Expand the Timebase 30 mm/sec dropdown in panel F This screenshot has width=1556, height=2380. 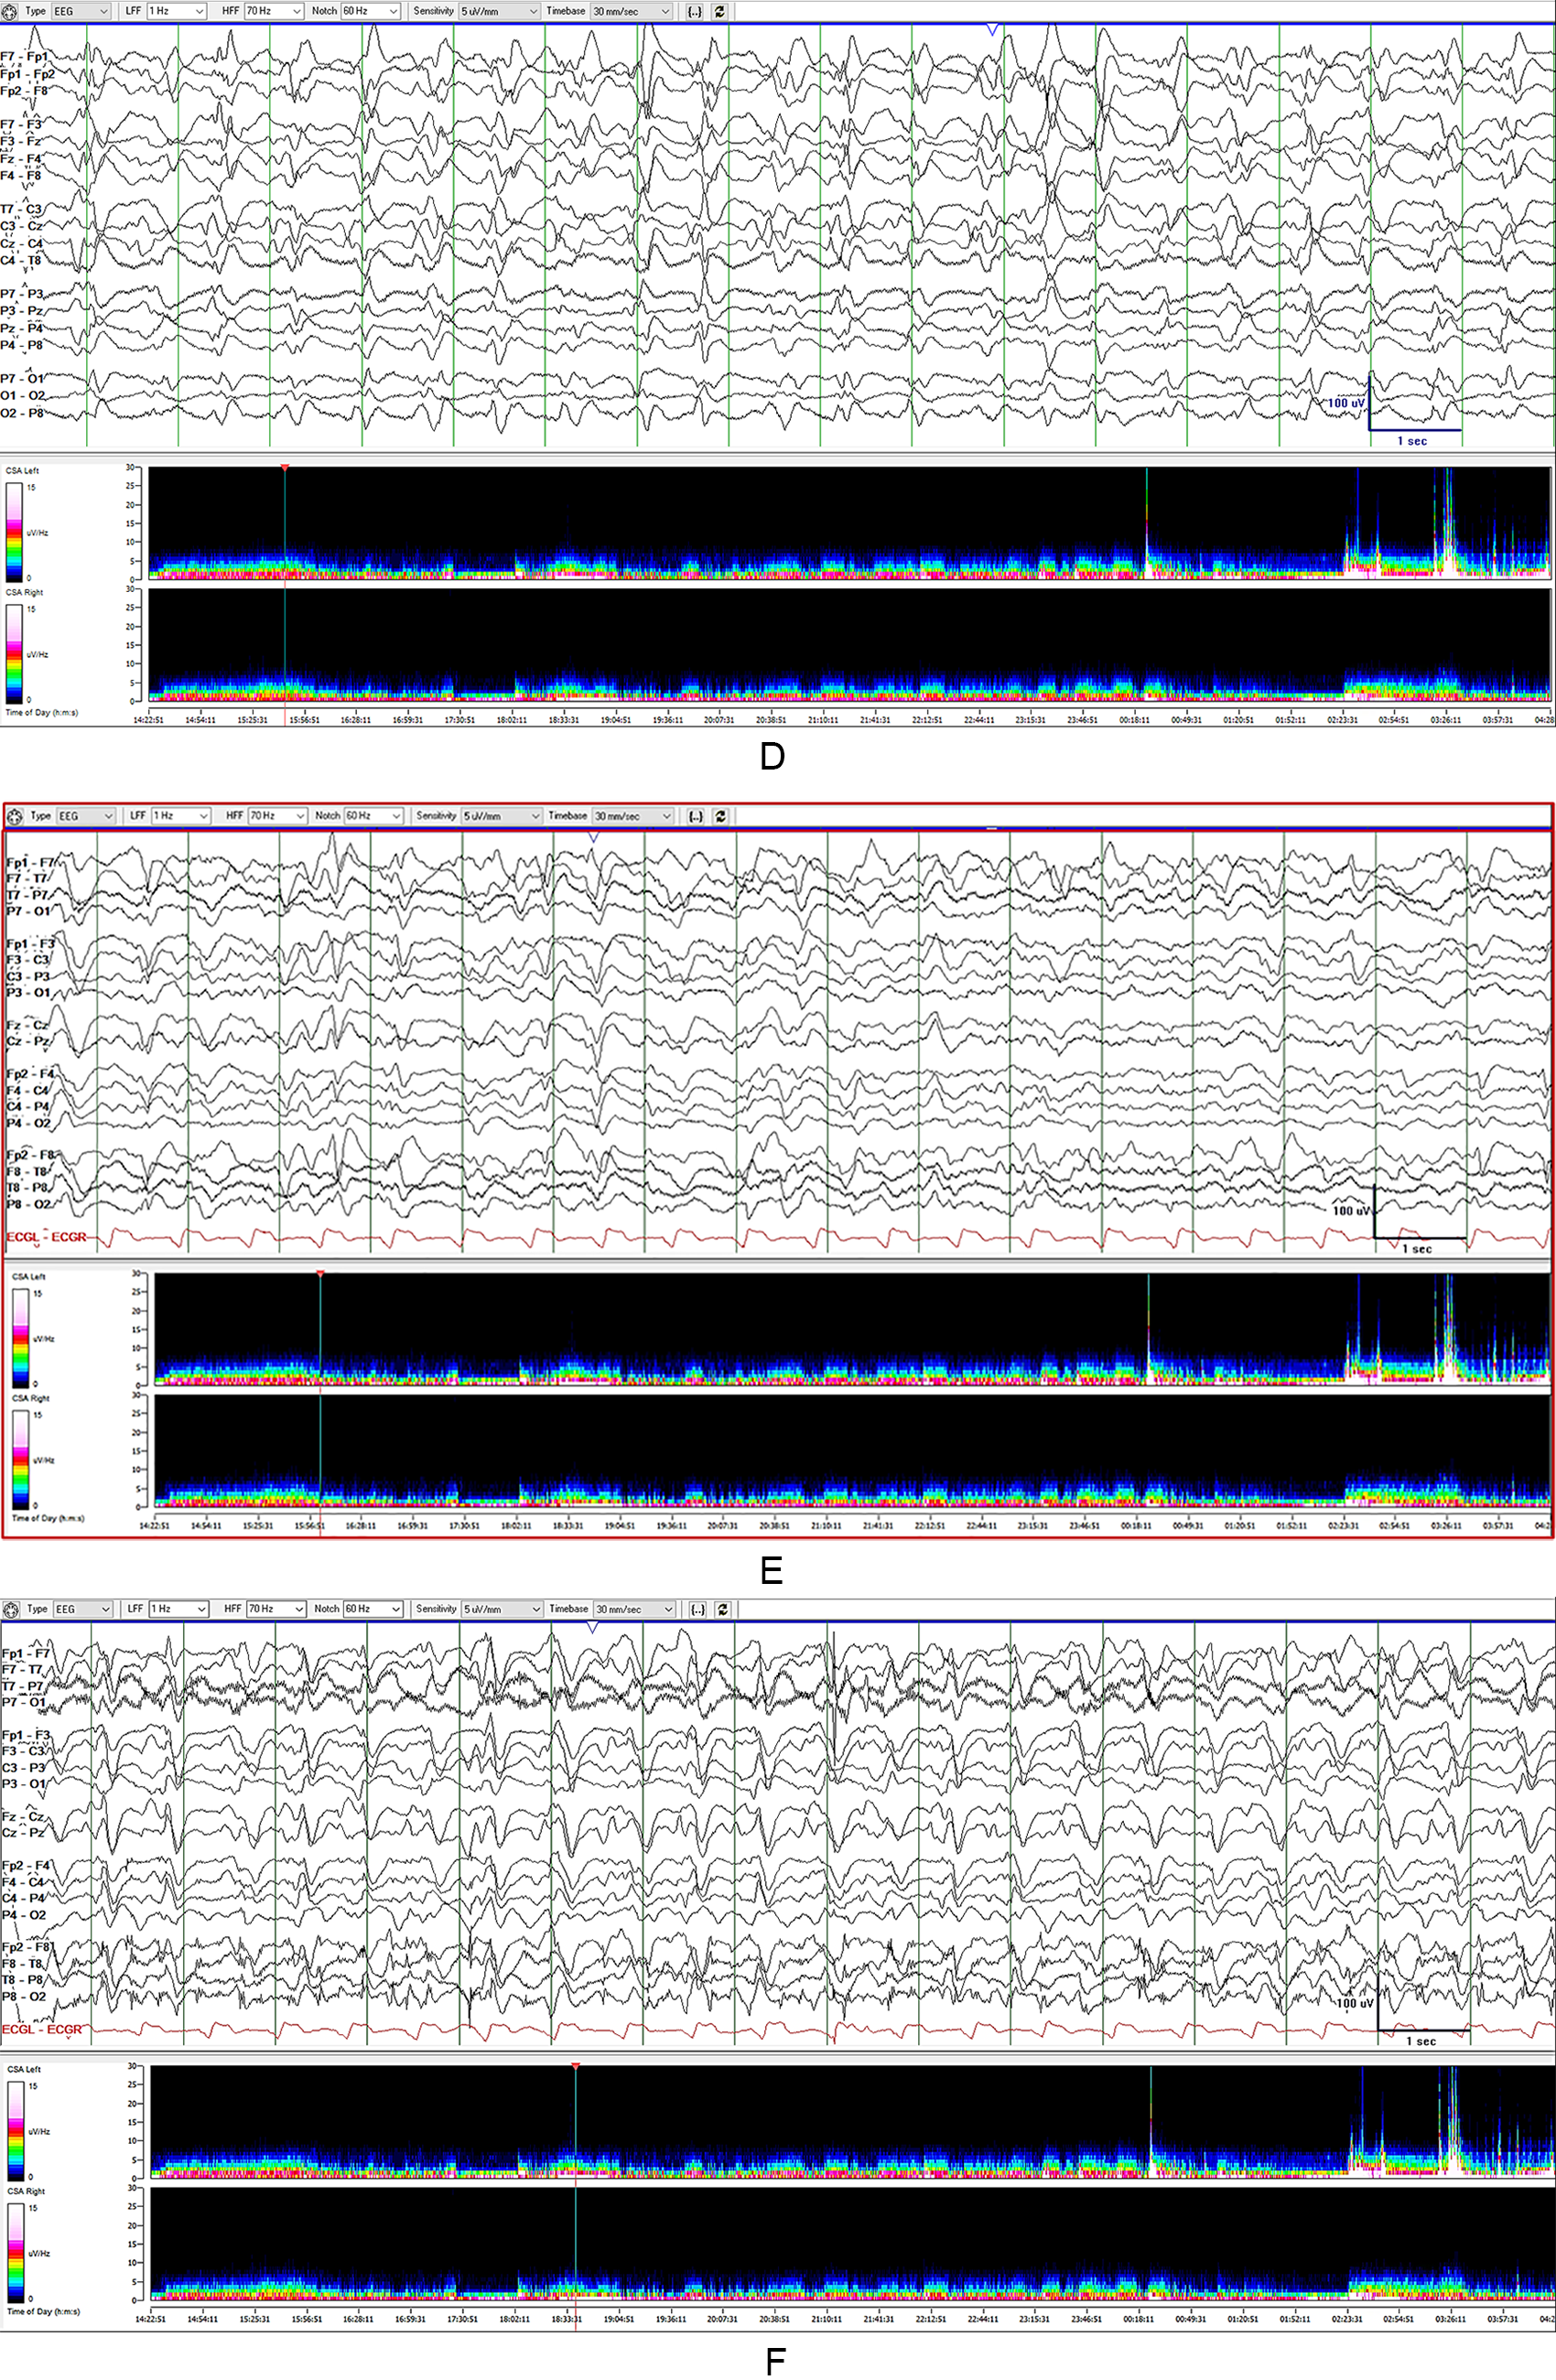coord(633,1609)
